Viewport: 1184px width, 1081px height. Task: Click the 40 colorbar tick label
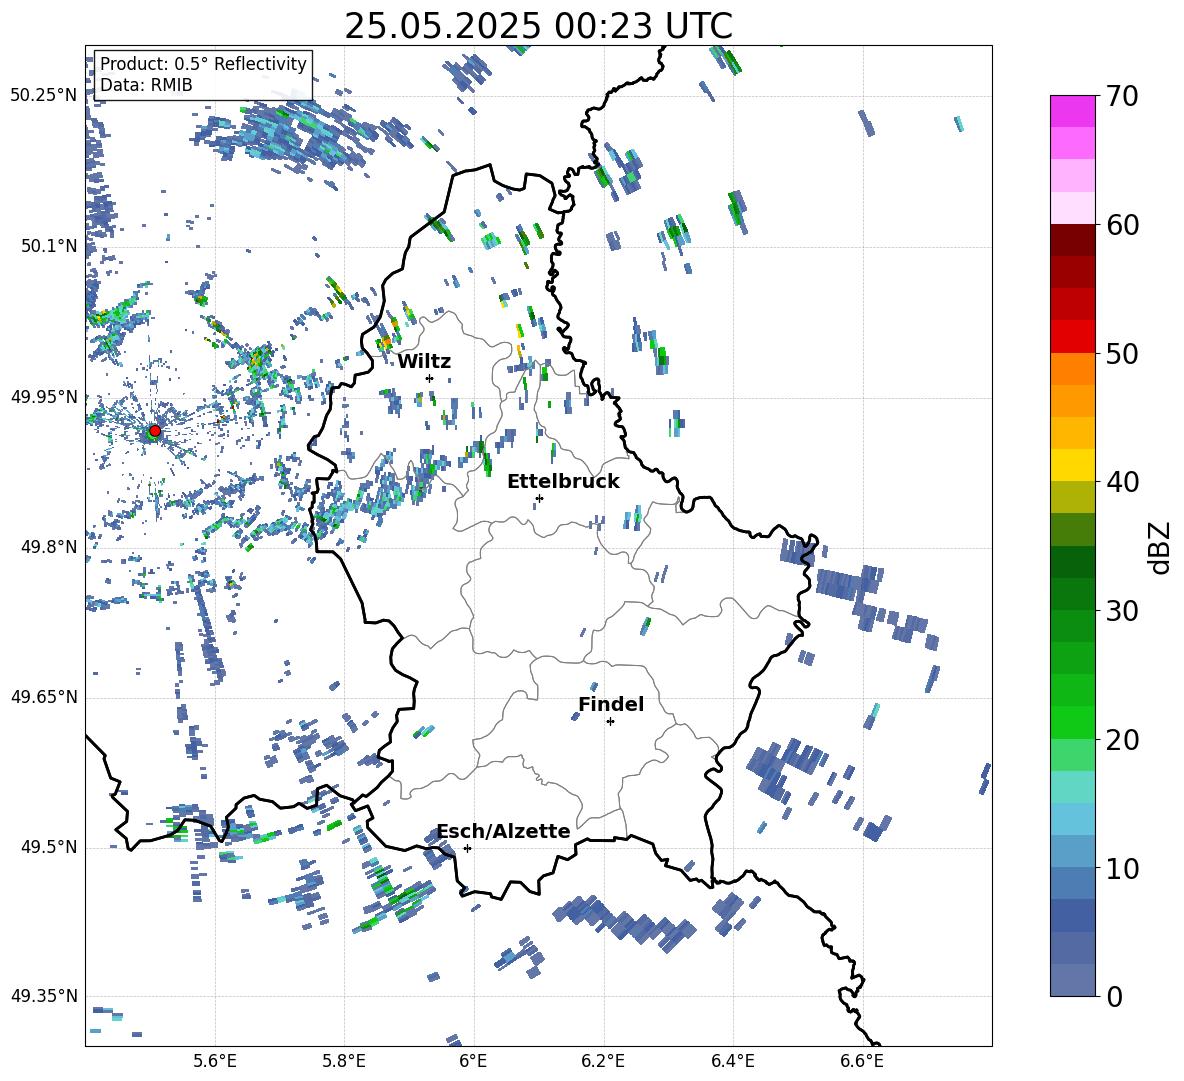1121,482
